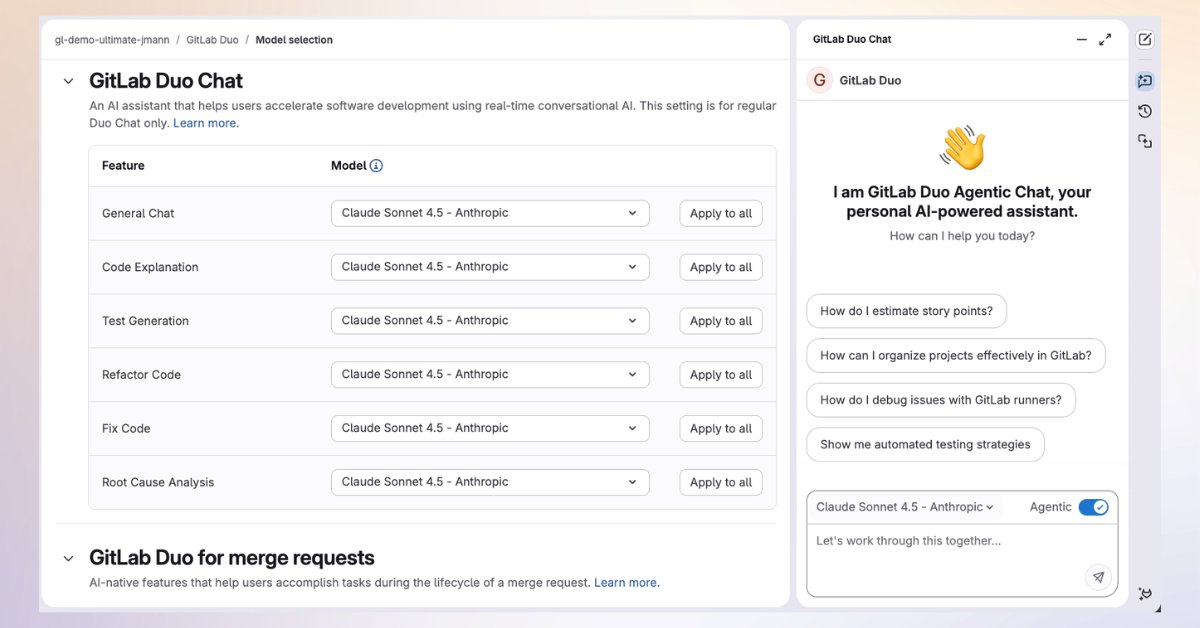Click the Root Cause Analysis feature label
The width and height of the screenshot is (1200, 628).
point(158,482)
